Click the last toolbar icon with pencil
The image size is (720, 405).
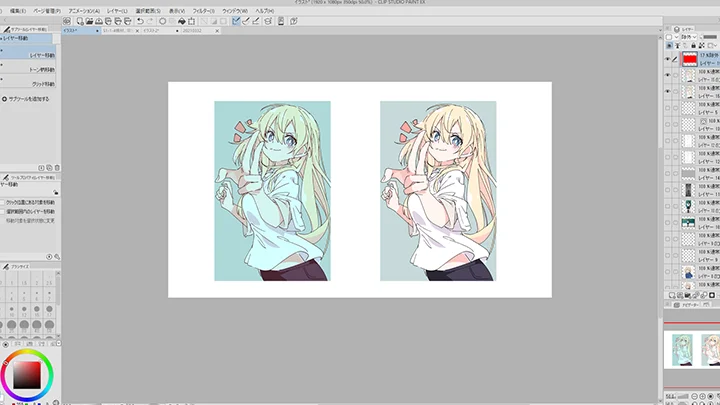point(294,21)
